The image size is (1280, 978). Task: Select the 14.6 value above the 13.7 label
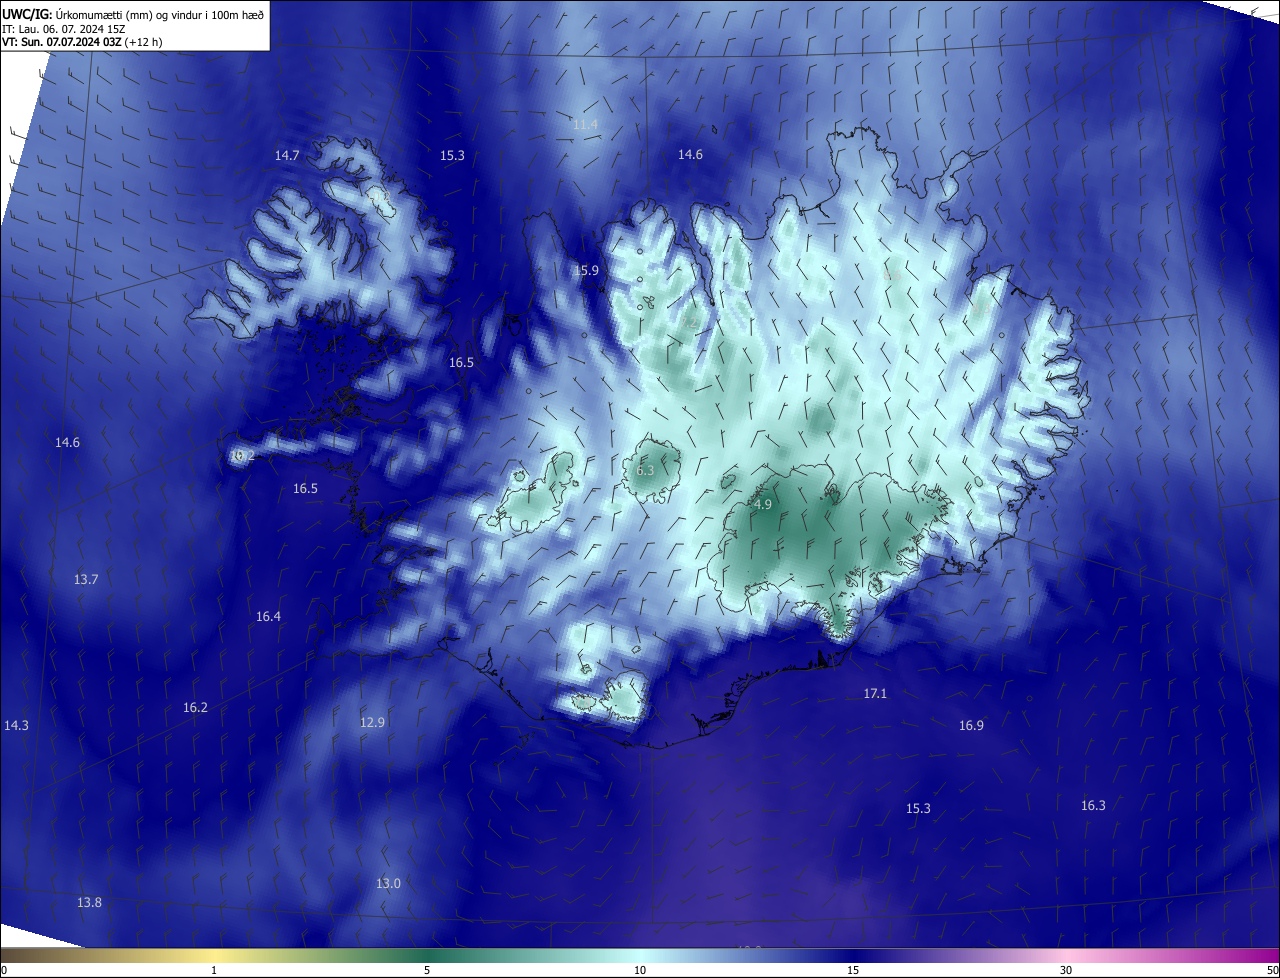click(x=67, y=442)
